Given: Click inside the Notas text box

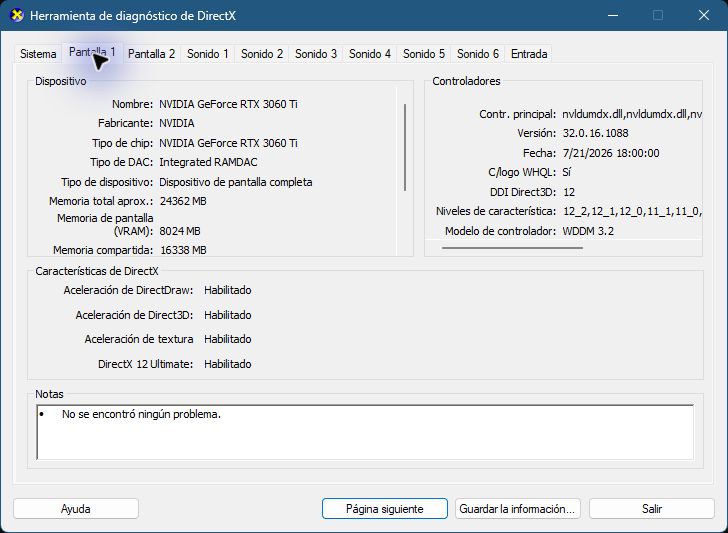Looking at the screenshot, I should tap(365, 432).
